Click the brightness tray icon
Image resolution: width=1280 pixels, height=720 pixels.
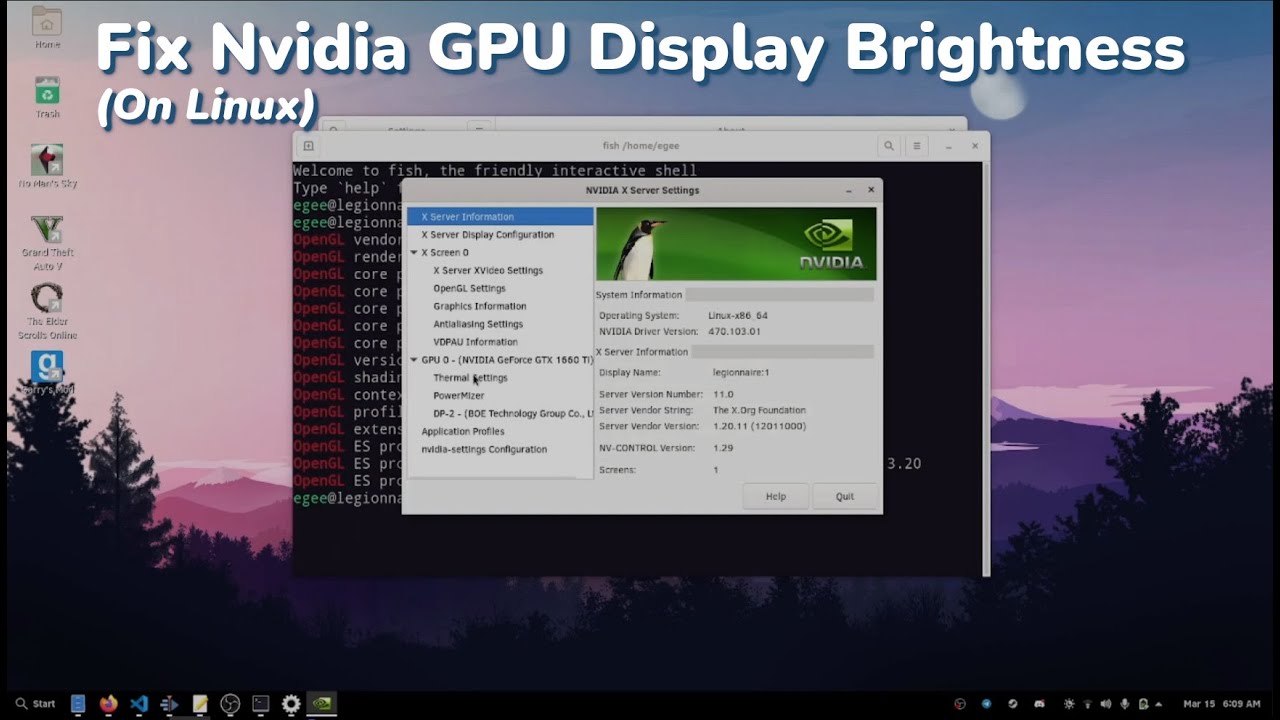tap(1070, 704)
